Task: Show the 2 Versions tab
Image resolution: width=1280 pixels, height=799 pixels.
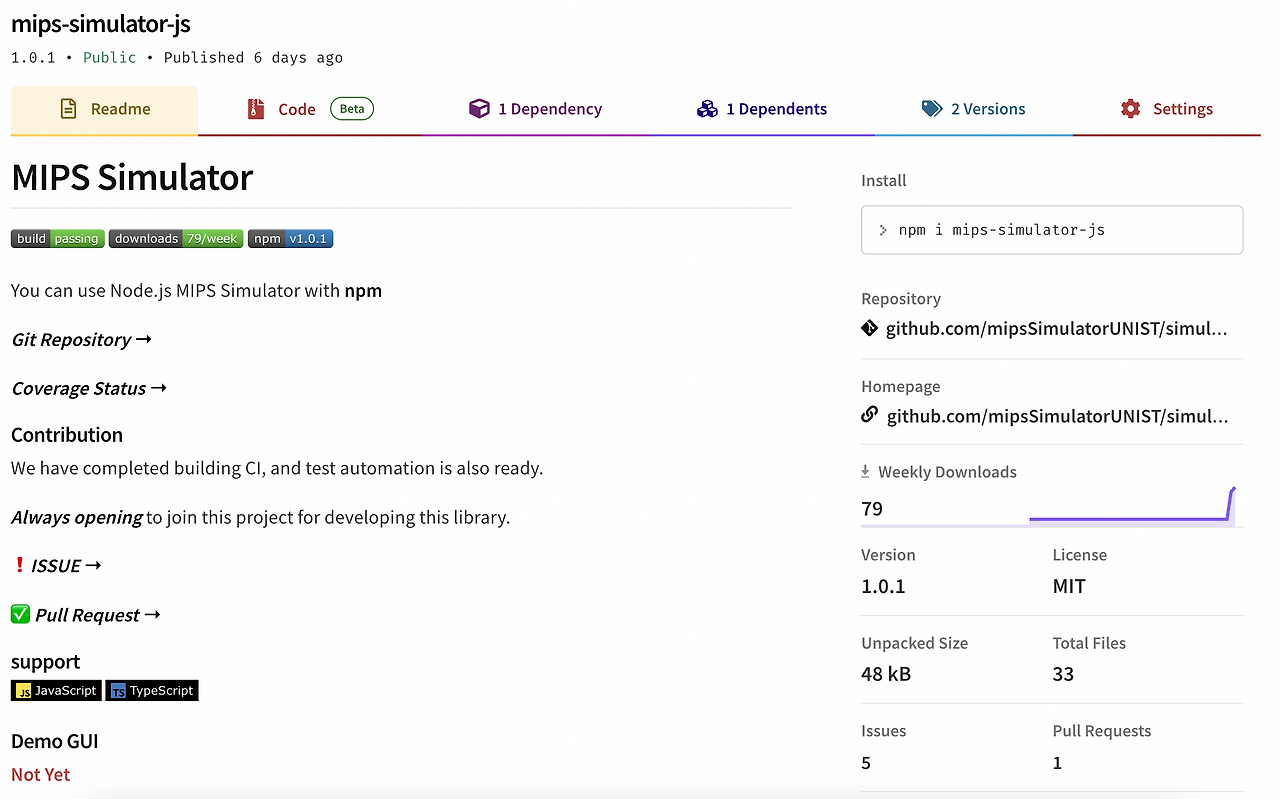Action: [x=973, y=109]
